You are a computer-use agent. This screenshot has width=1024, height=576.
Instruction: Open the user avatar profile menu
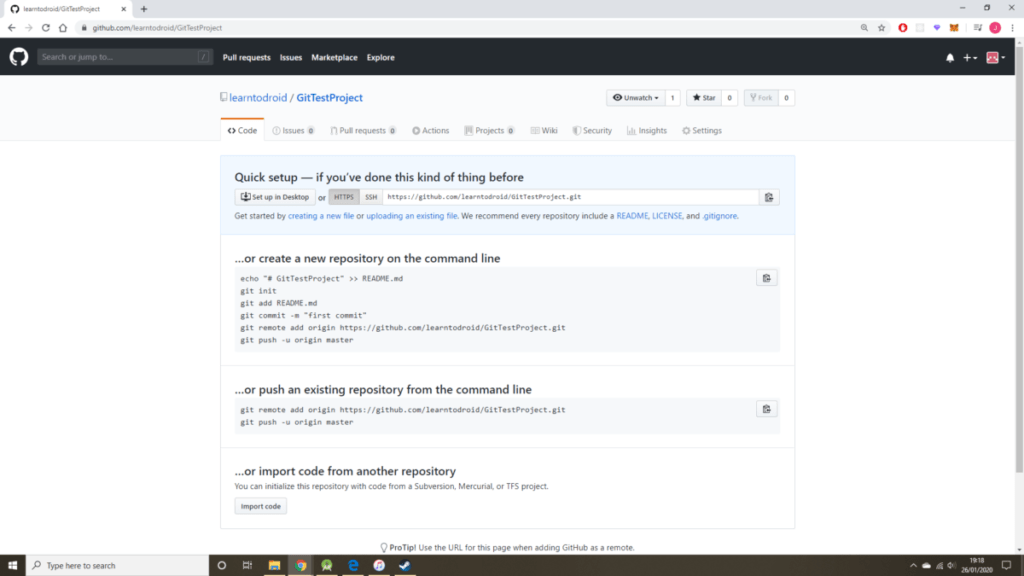click(995, 58)
